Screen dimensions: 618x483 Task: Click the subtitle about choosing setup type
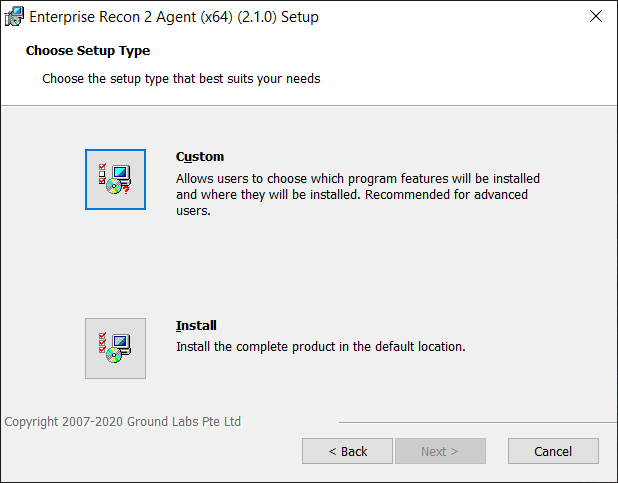181,78
